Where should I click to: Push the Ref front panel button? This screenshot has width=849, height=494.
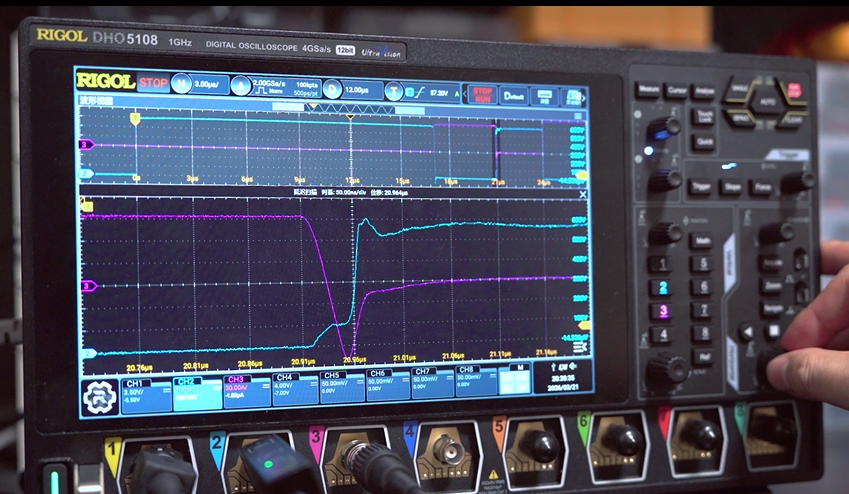(703, 356)
